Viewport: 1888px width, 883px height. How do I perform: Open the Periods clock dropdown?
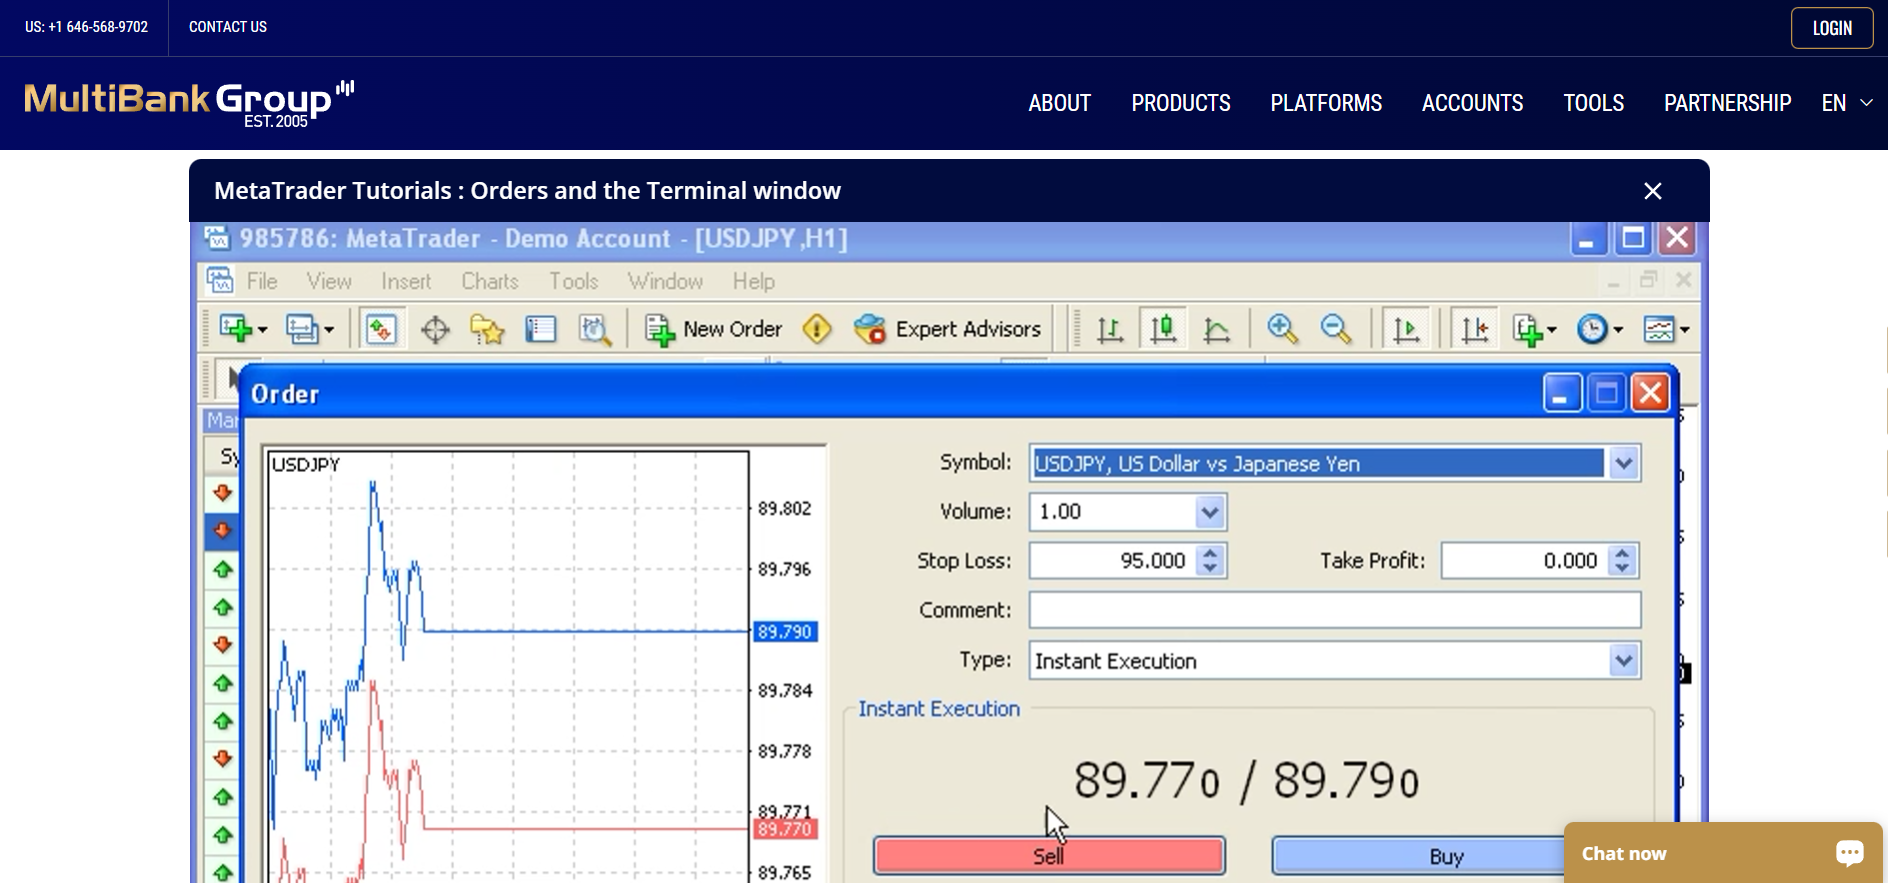pos(1599,329)
